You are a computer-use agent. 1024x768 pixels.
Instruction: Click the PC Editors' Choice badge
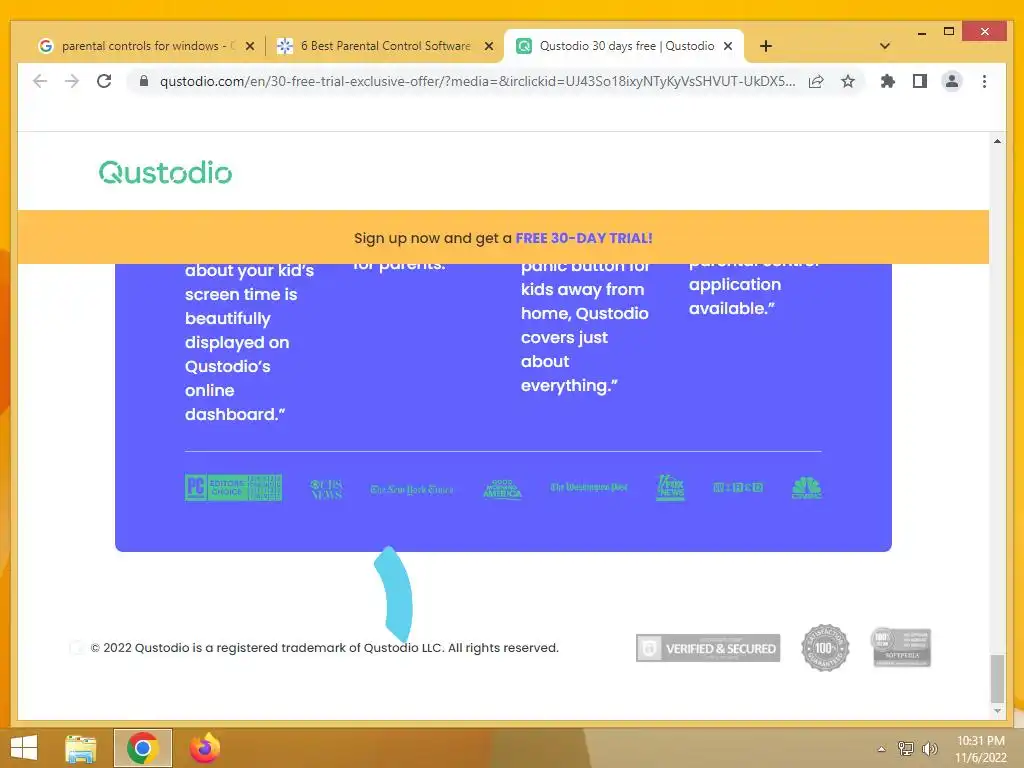[233, 488]
